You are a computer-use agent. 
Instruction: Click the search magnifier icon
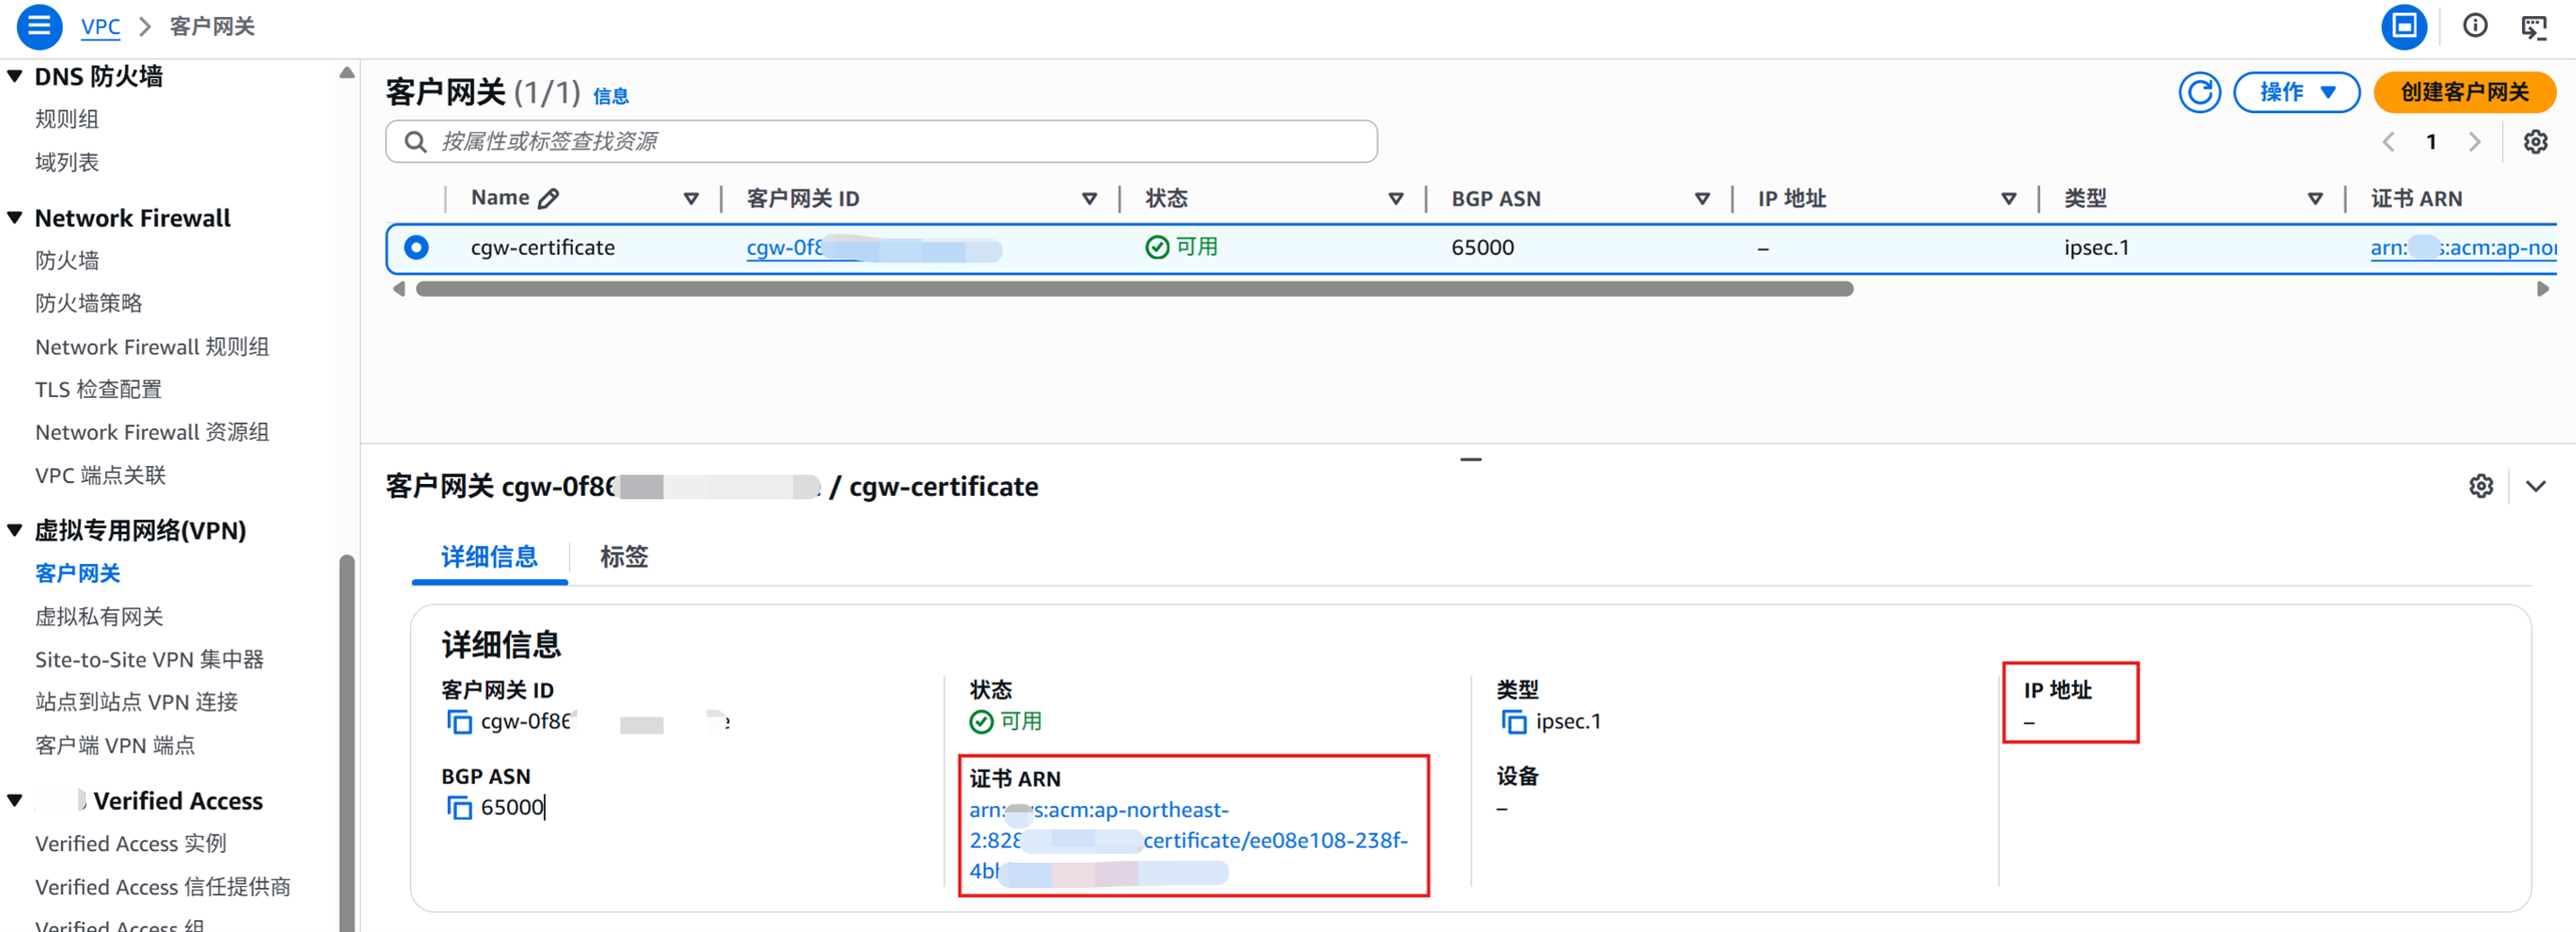point(415,142)
